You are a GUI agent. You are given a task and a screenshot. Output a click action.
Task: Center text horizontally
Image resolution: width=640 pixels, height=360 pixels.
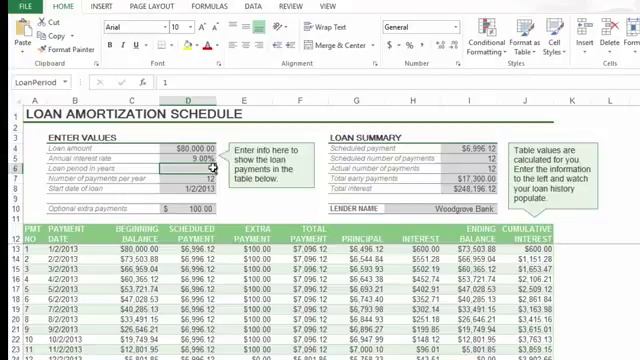[246, 45]
